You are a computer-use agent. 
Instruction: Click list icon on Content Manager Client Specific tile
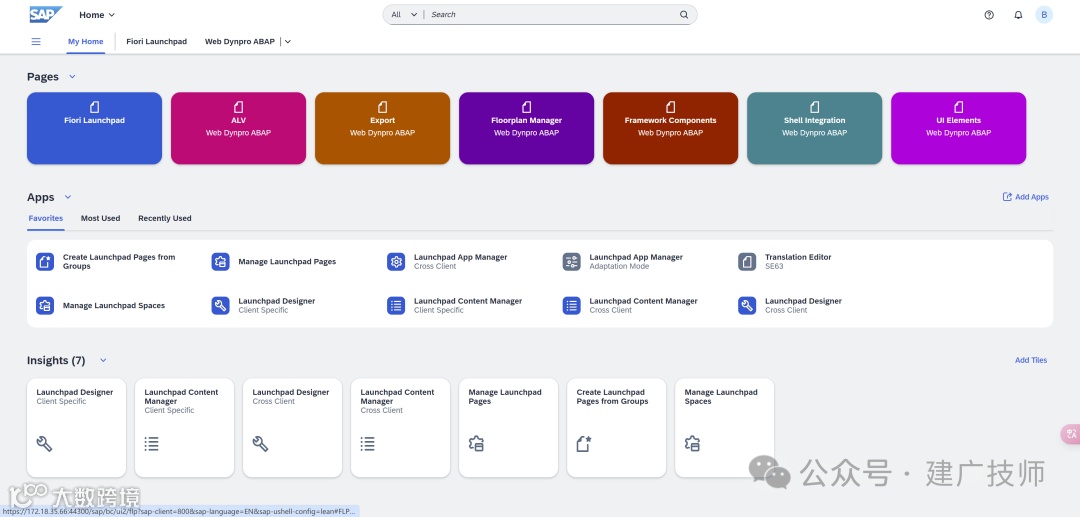152,444
